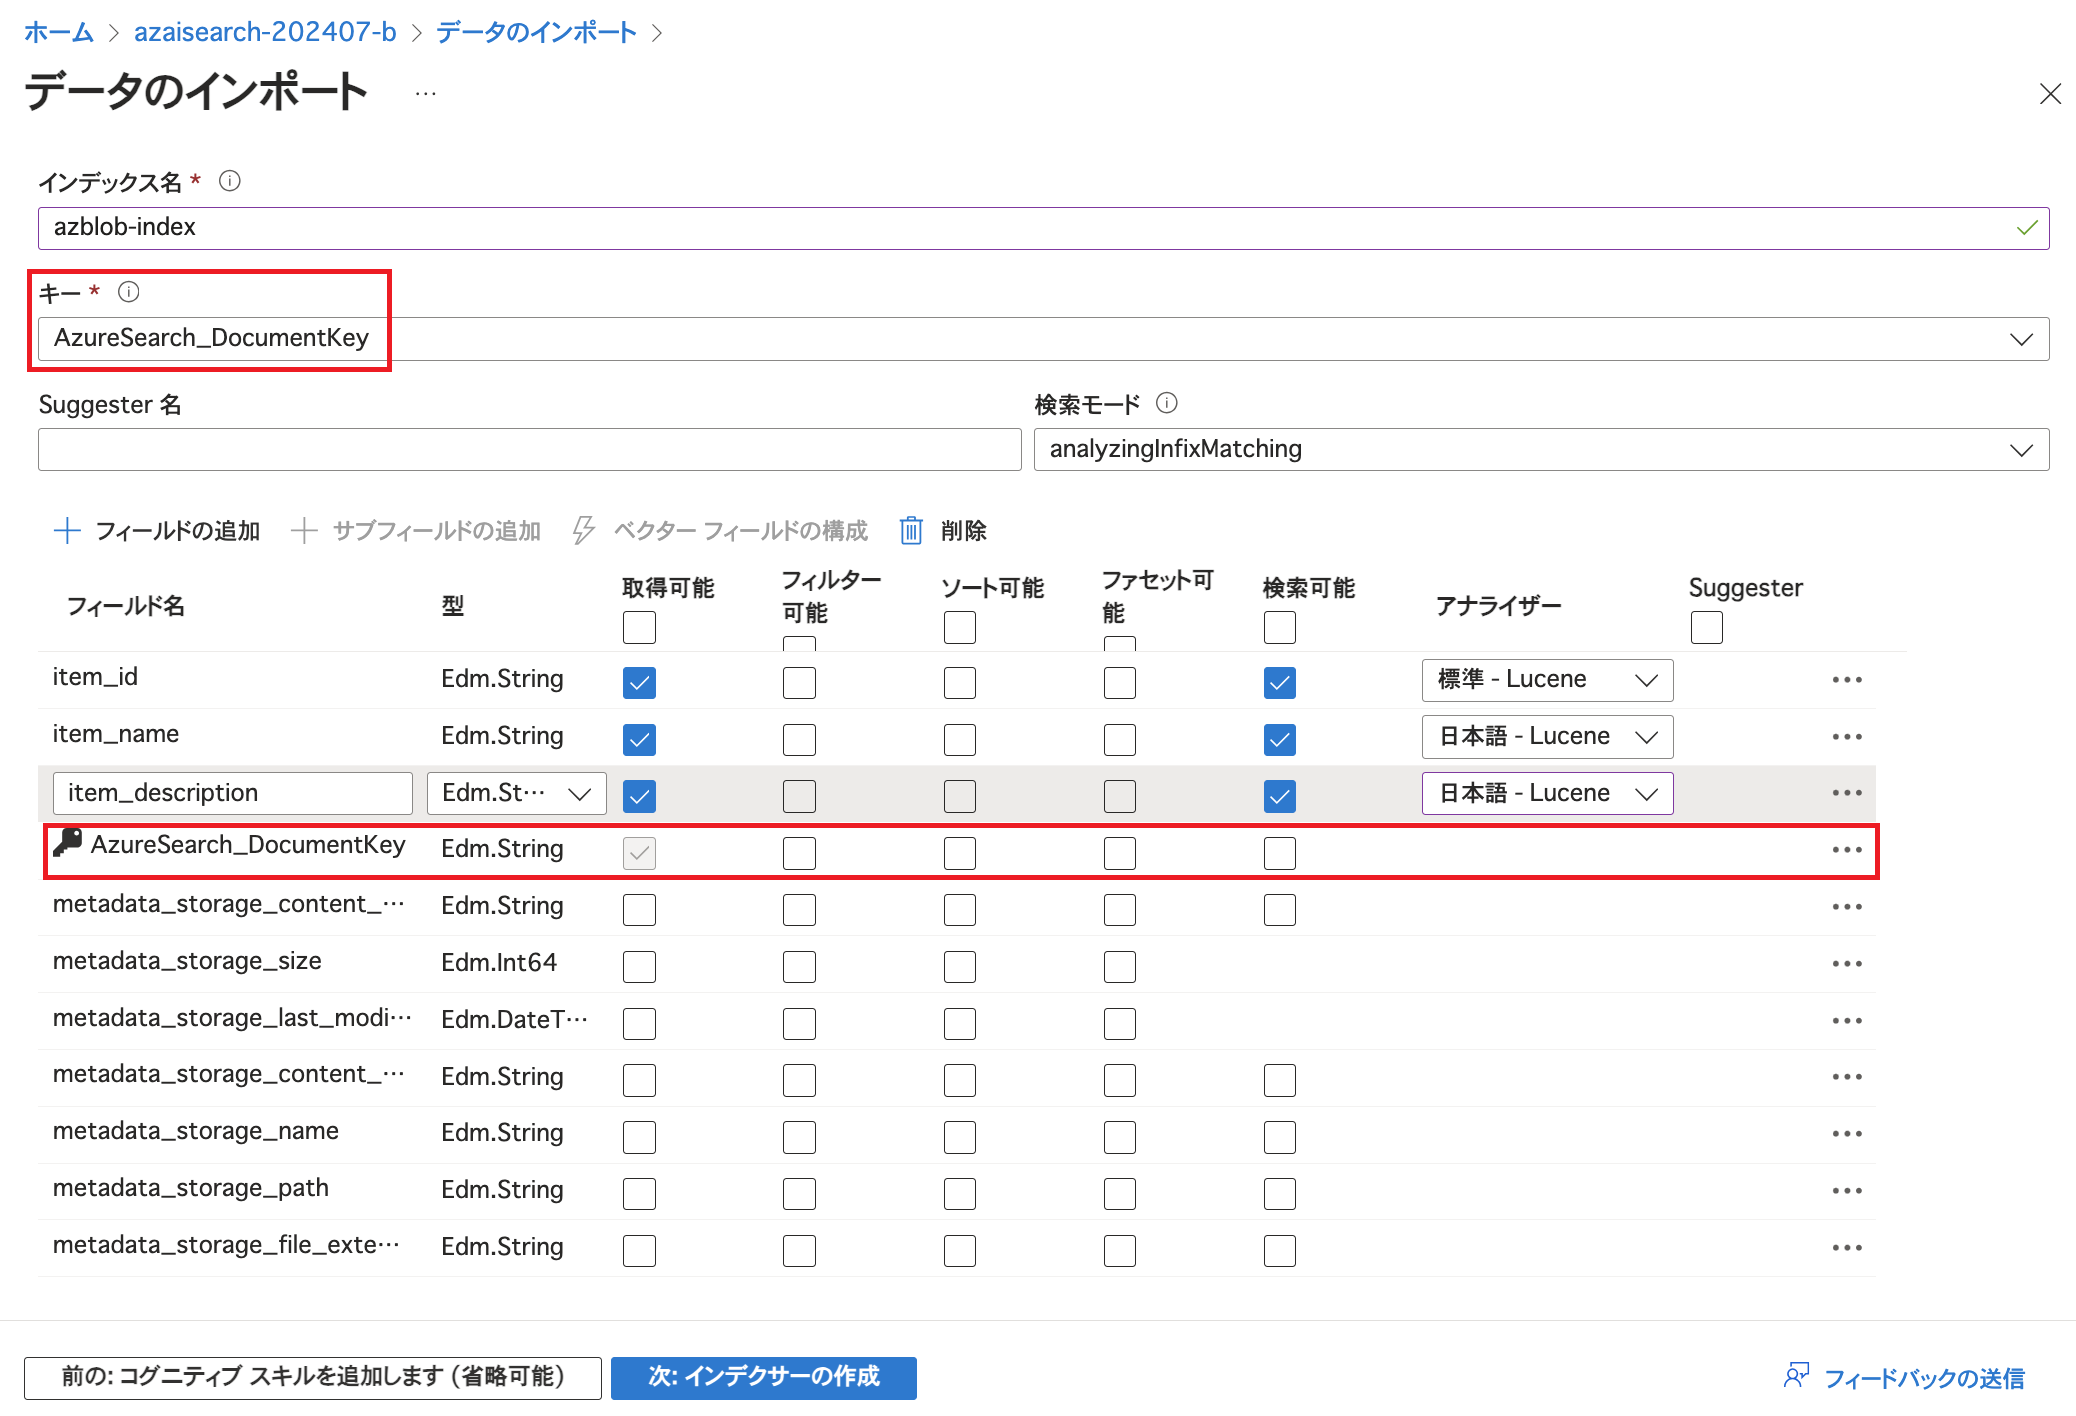The width and height of the screenshot is (2076, 1416).
Task: Uncheck 検索可能 for item_name
Action: 1280,740
